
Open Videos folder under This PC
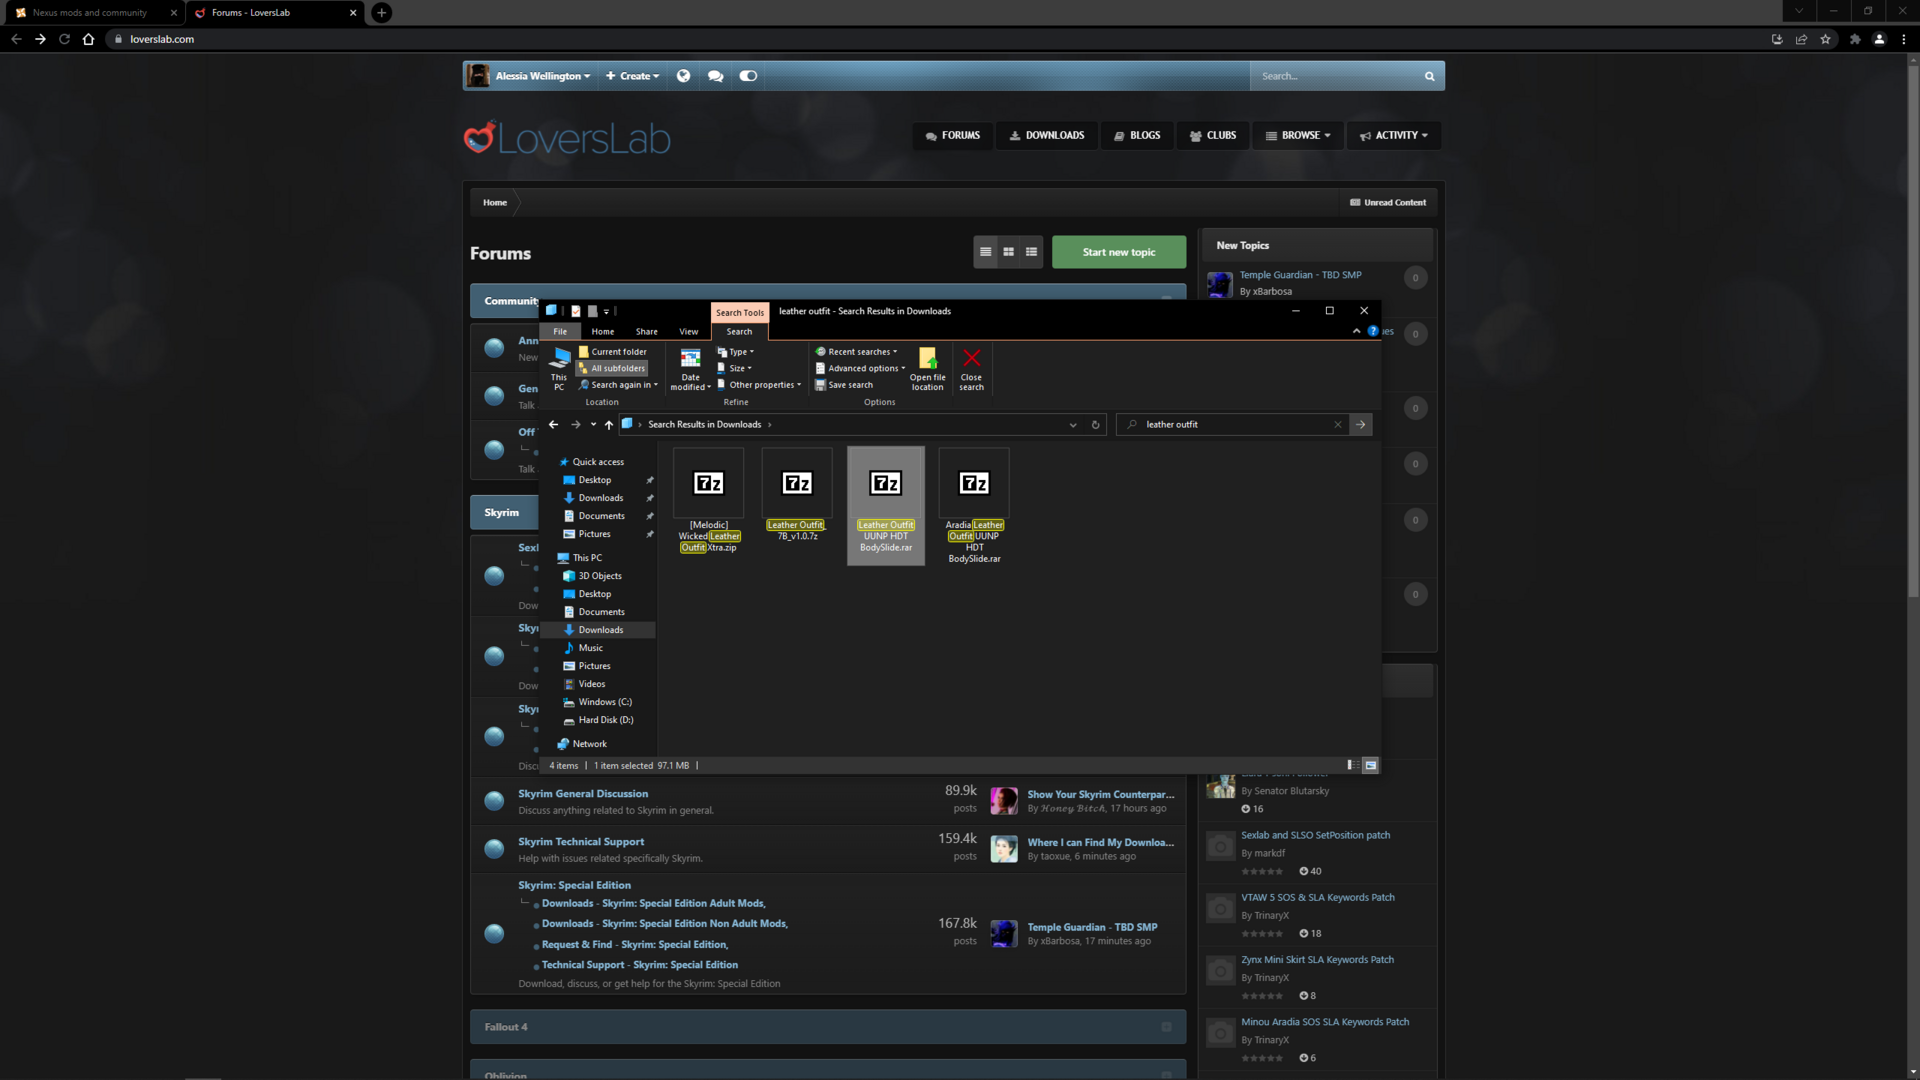(591, 684)
